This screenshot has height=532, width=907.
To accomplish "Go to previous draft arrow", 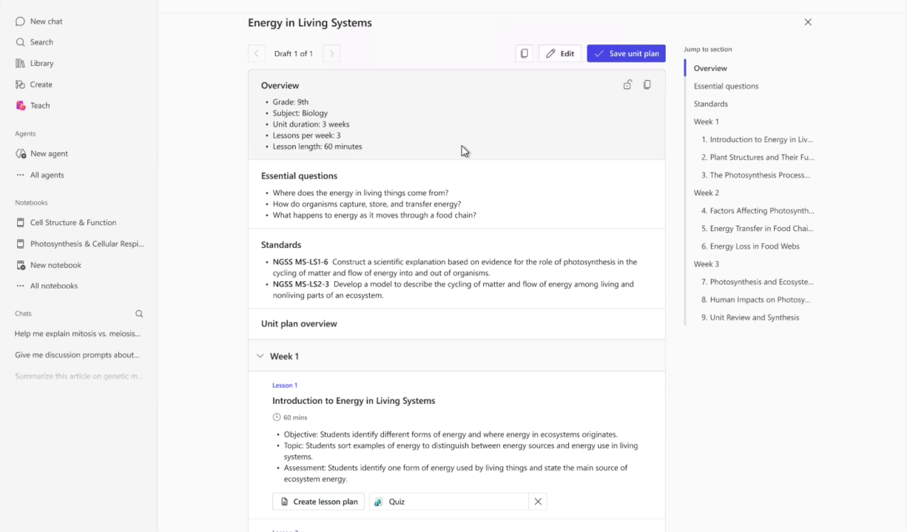I will [257, 53].
